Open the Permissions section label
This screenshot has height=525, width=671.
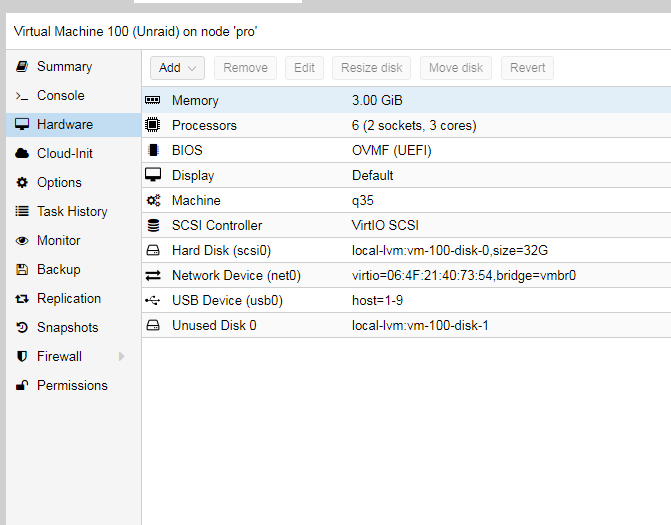[72, 386]
